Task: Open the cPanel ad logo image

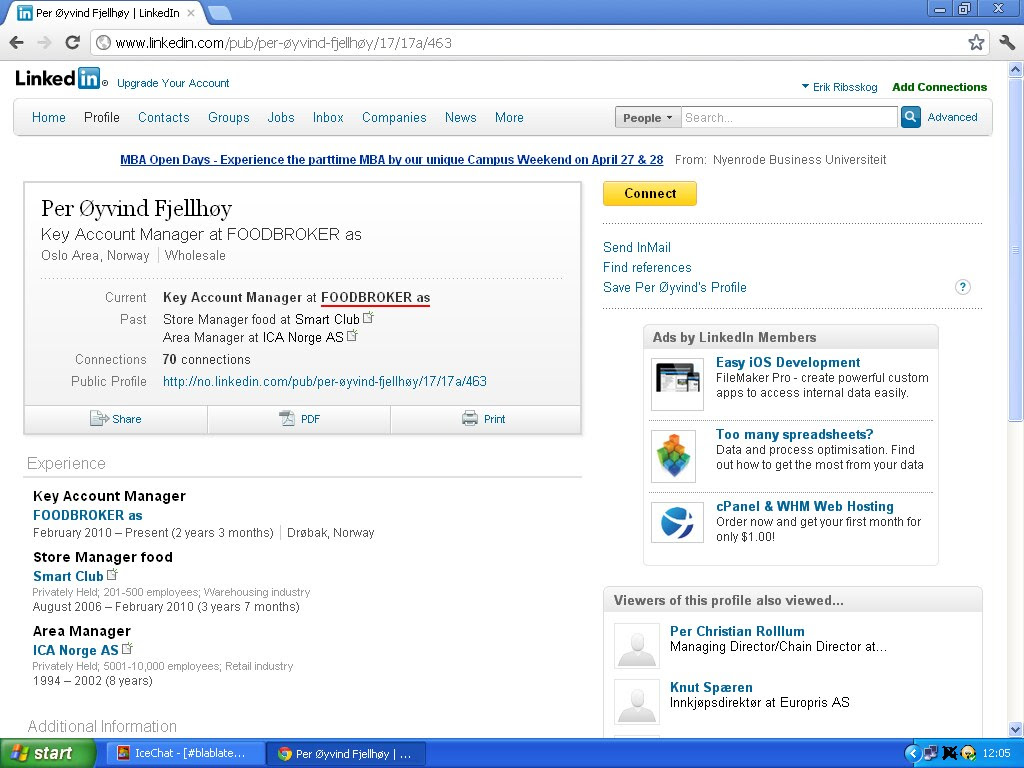Action: coord(677,522)
